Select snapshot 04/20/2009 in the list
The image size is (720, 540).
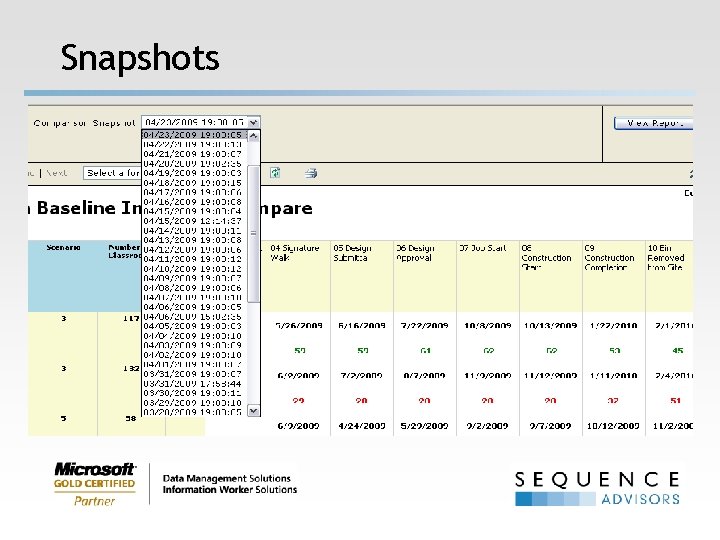pos(195,164)
